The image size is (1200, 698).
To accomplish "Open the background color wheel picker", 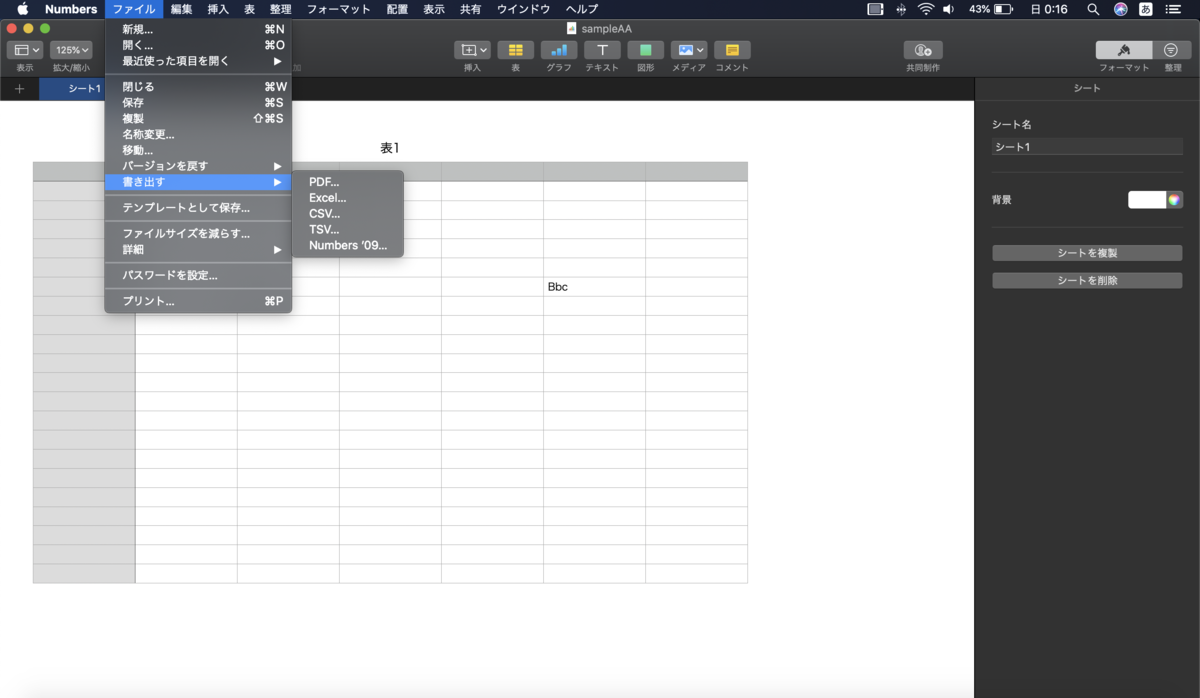I will click(x=1175, y=200).
